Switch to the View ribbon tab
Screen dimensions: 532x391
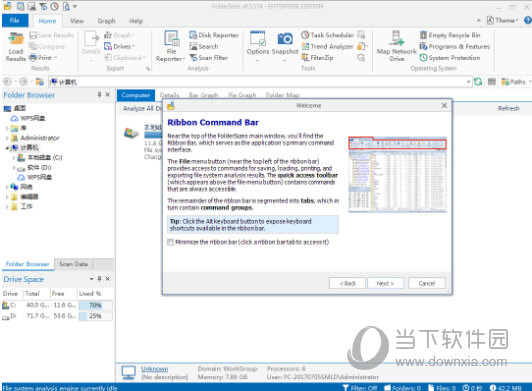77,21
